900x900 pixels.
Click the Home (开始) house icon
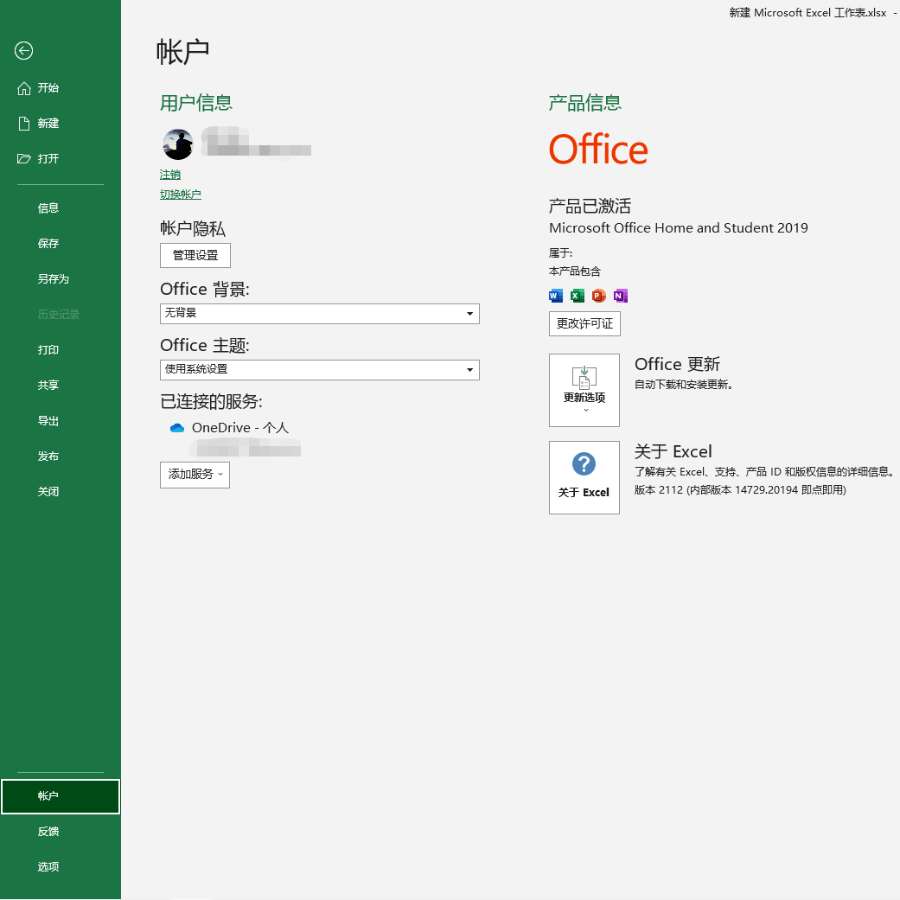click(x=24, y=88)
